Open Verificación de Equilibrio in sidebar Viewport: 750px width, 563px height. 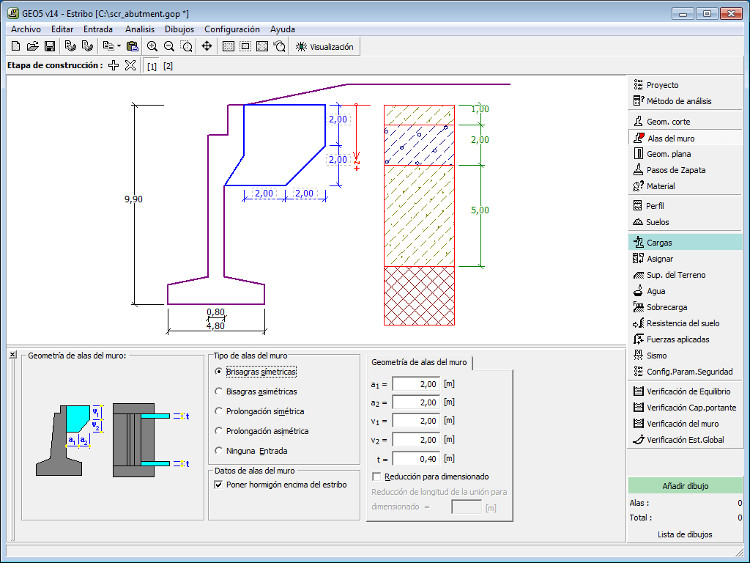click(688, 391)
